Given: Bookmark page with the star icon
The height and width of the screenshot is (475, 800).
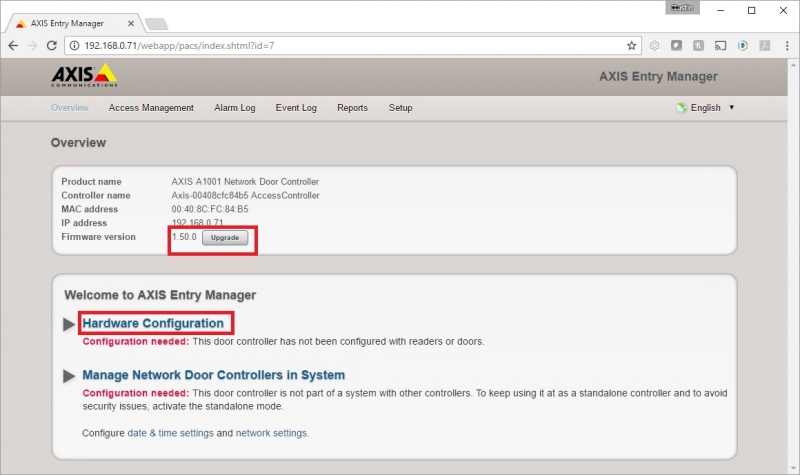Looking at the screenshot, I should pos(632,45).
